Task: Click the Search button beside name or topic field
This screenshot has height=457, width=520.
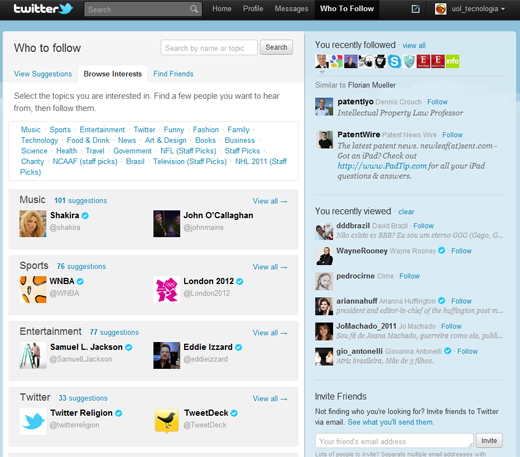Action: (276, 47)
